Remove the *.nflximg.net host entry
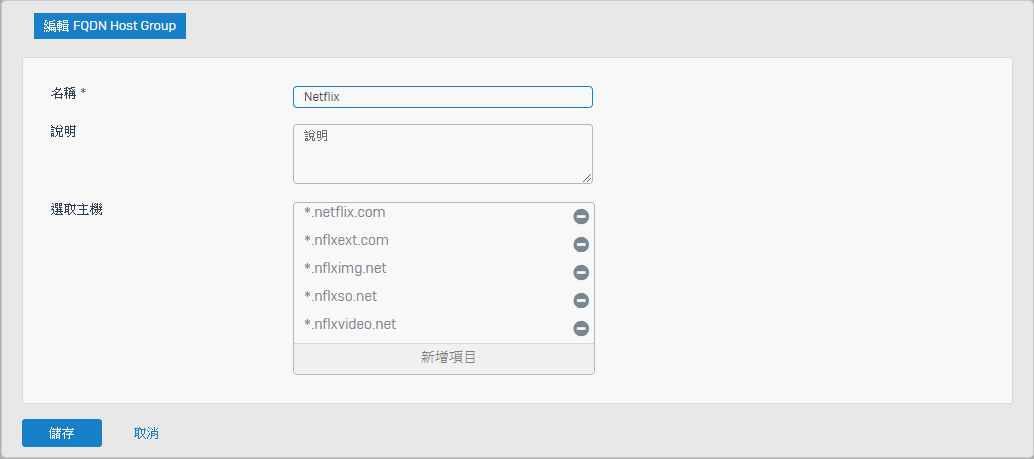This screenshot has height=459, width=1034. [581, 272]
